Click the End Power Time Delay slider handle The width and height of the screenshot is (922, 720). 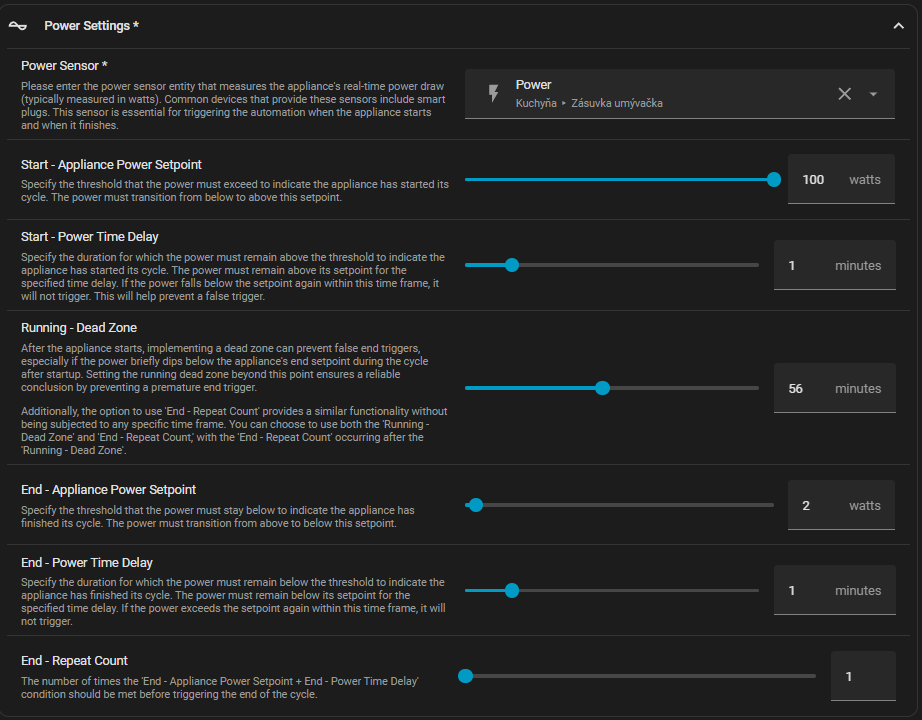(512, 590)
